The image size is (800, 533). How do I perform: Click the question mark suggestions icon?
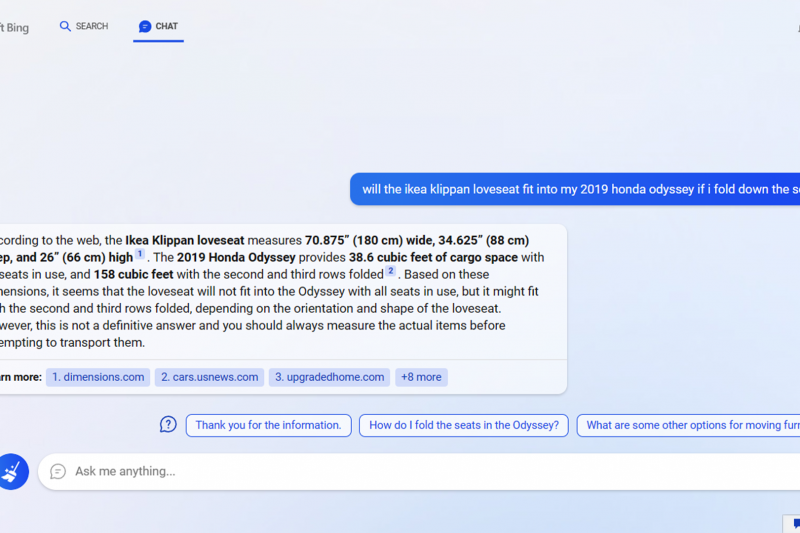coord(168,424)
